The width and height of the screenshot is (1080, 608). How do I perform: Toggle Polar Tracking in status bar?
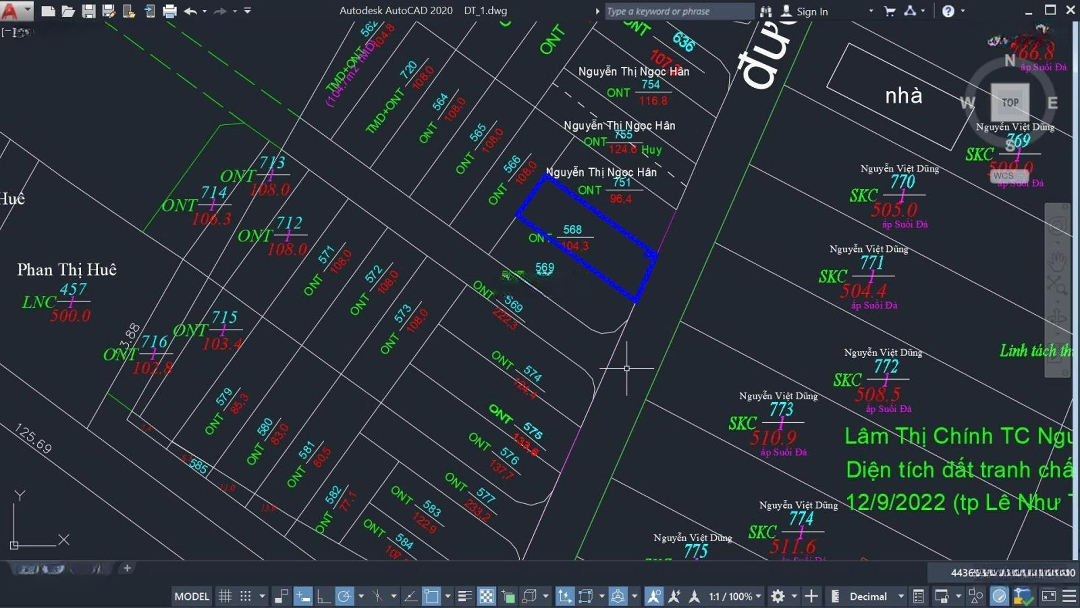click(343, 596)
